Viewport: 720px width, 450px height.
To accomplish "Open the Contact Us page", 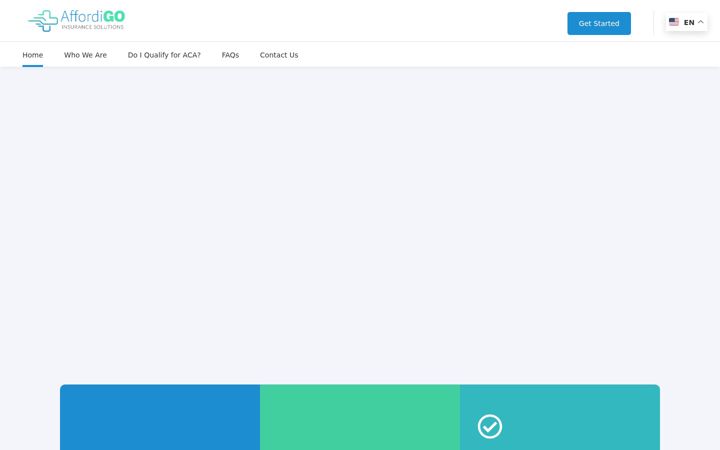I will pos(279,55).
